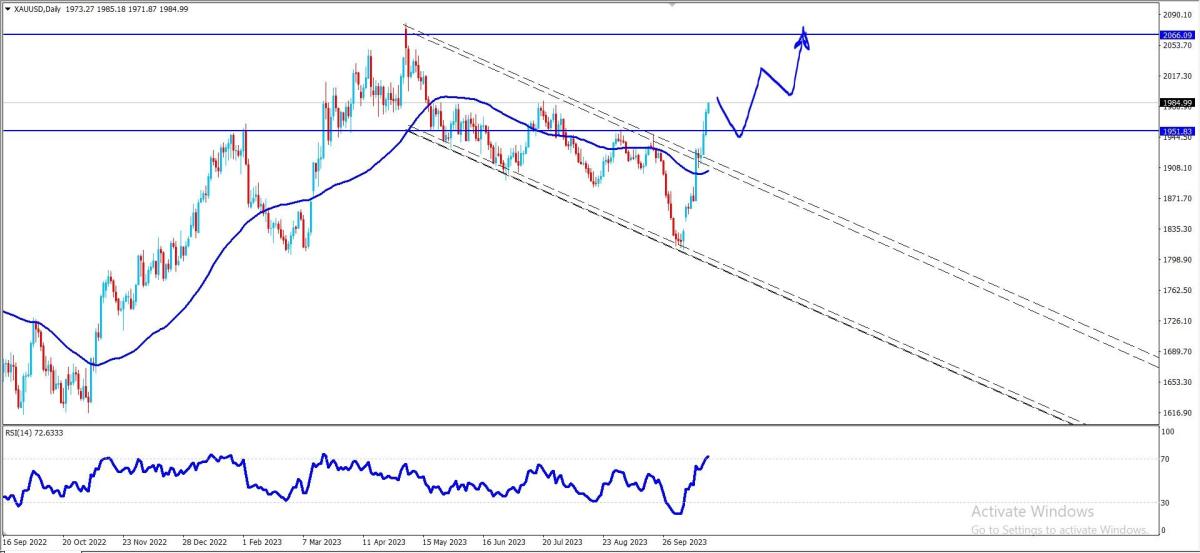Select the blue hand-drawn arrowhead near 2066
The height and width of the screenshot is (553, 1200).
click(802, 37)
